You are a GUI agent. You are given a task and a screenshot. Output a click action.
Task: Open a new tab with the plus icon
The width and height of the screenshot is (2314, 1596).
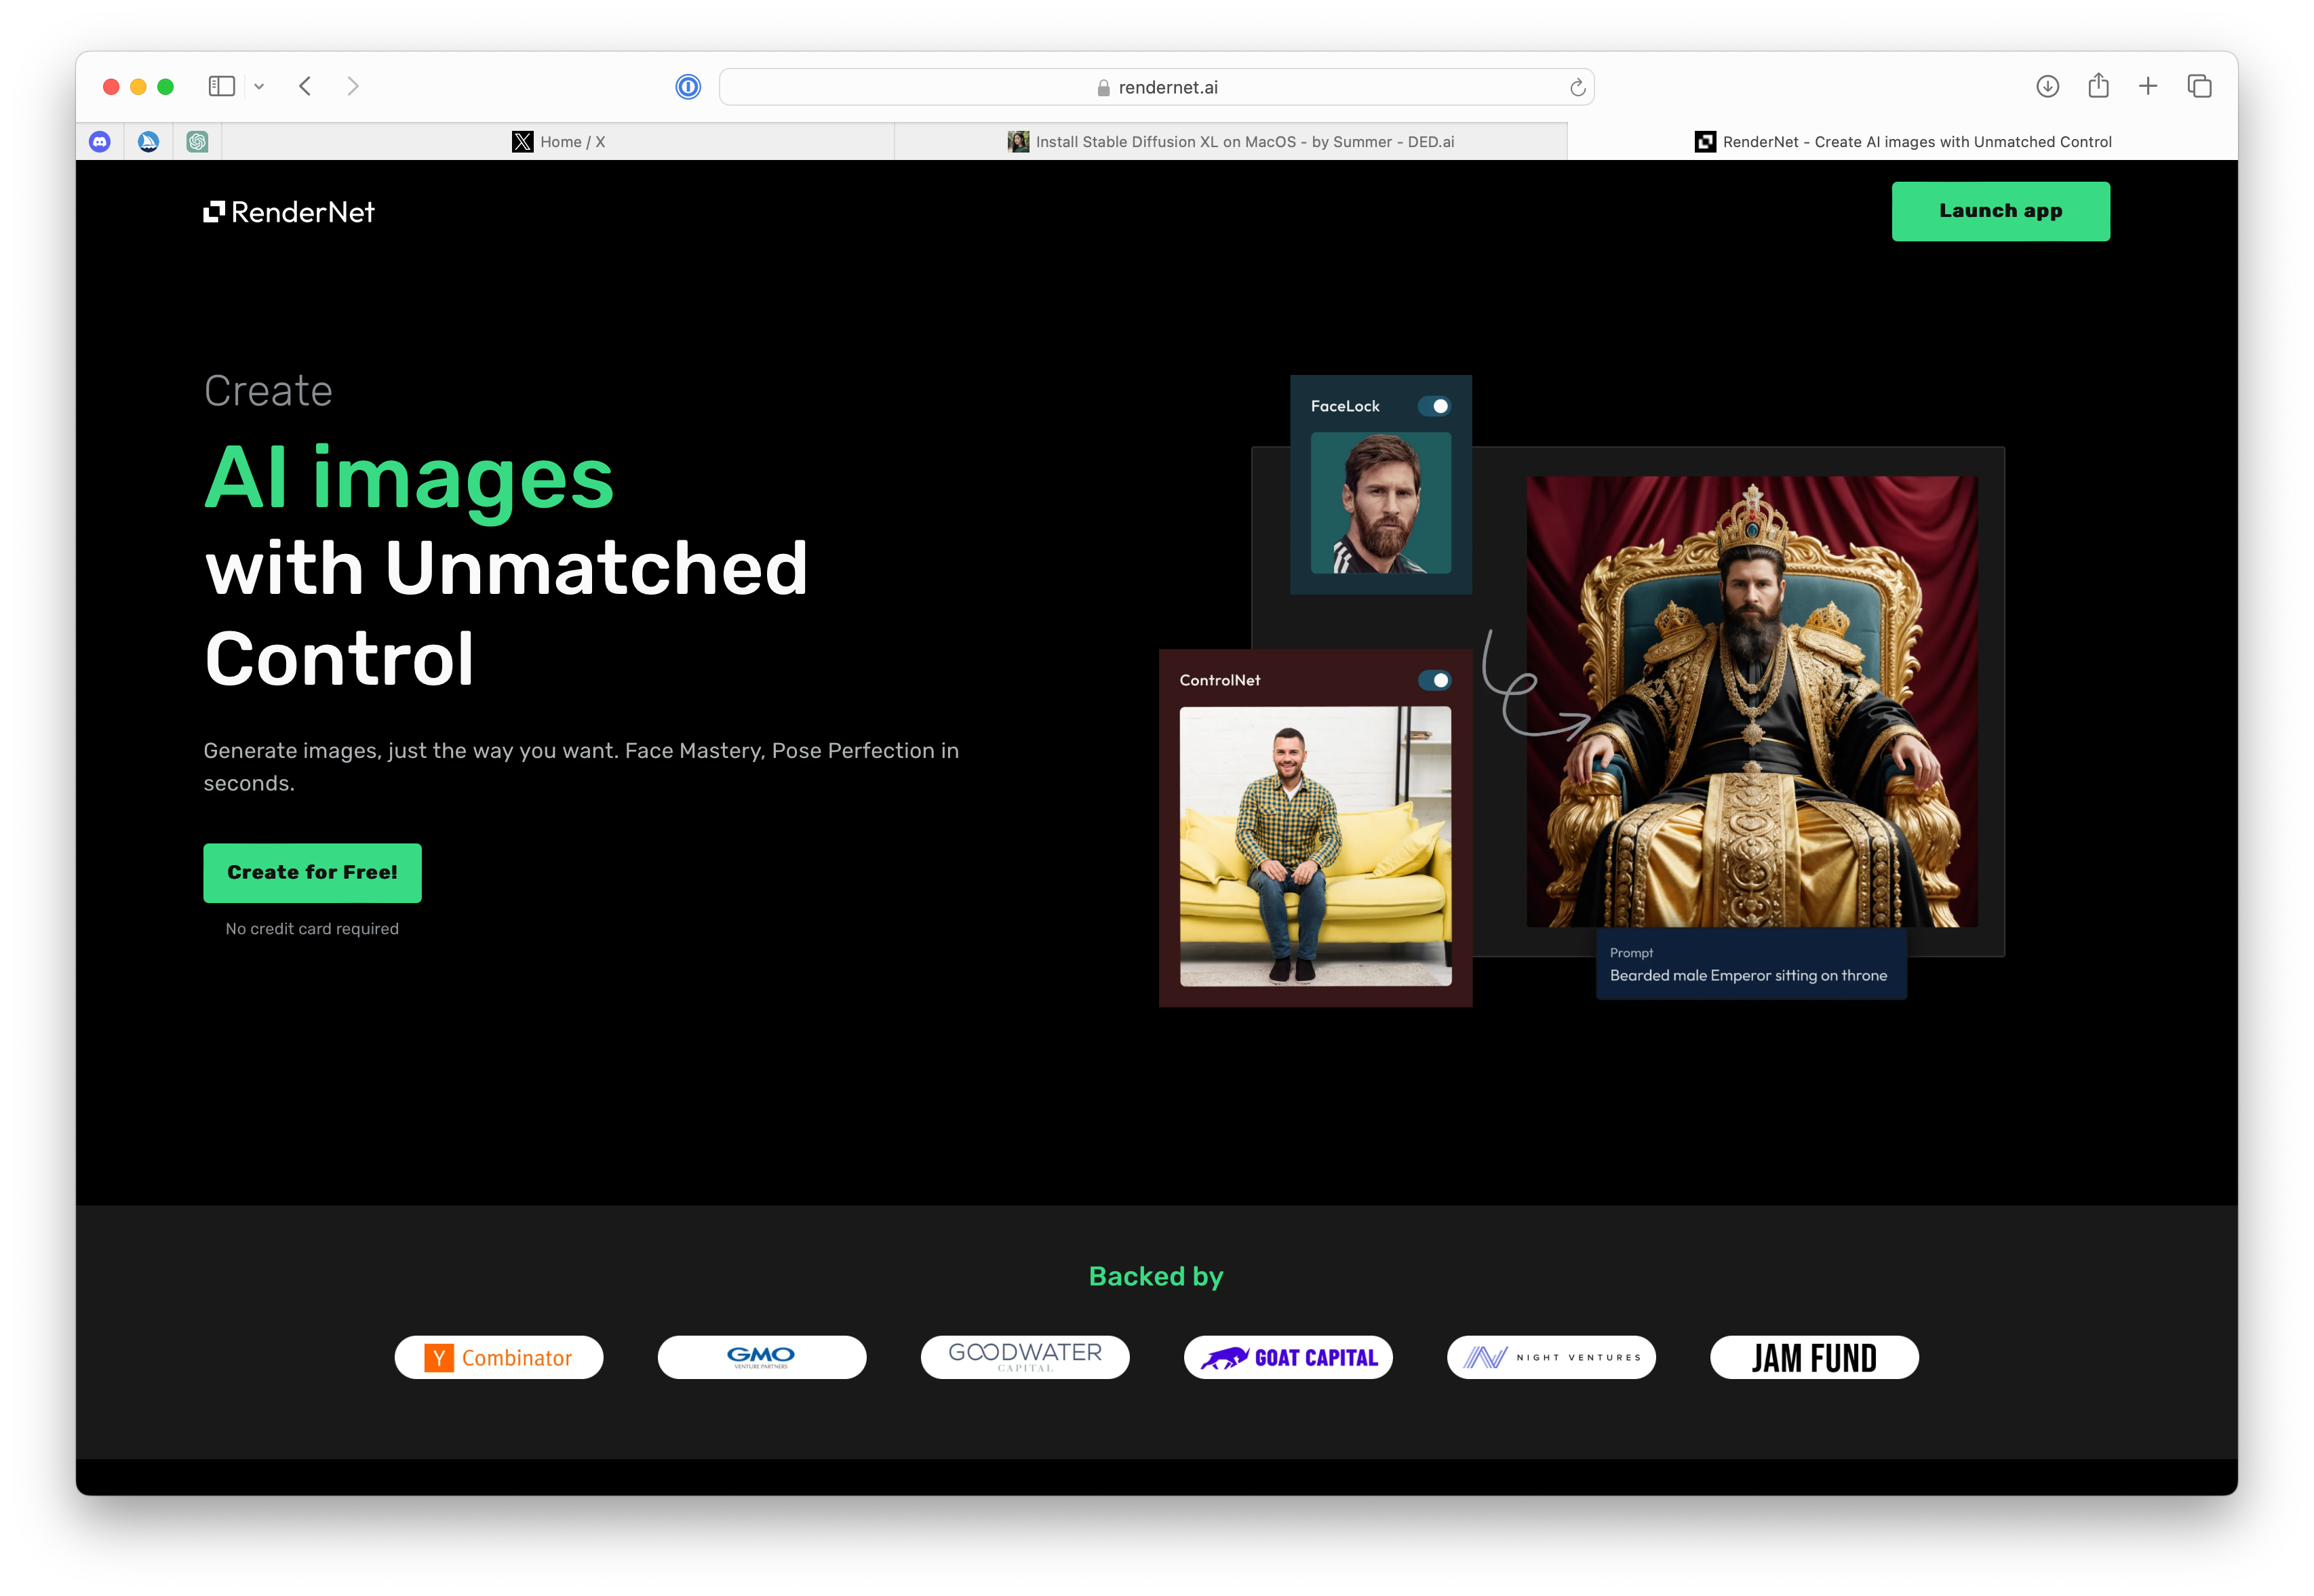point(2148,86)
